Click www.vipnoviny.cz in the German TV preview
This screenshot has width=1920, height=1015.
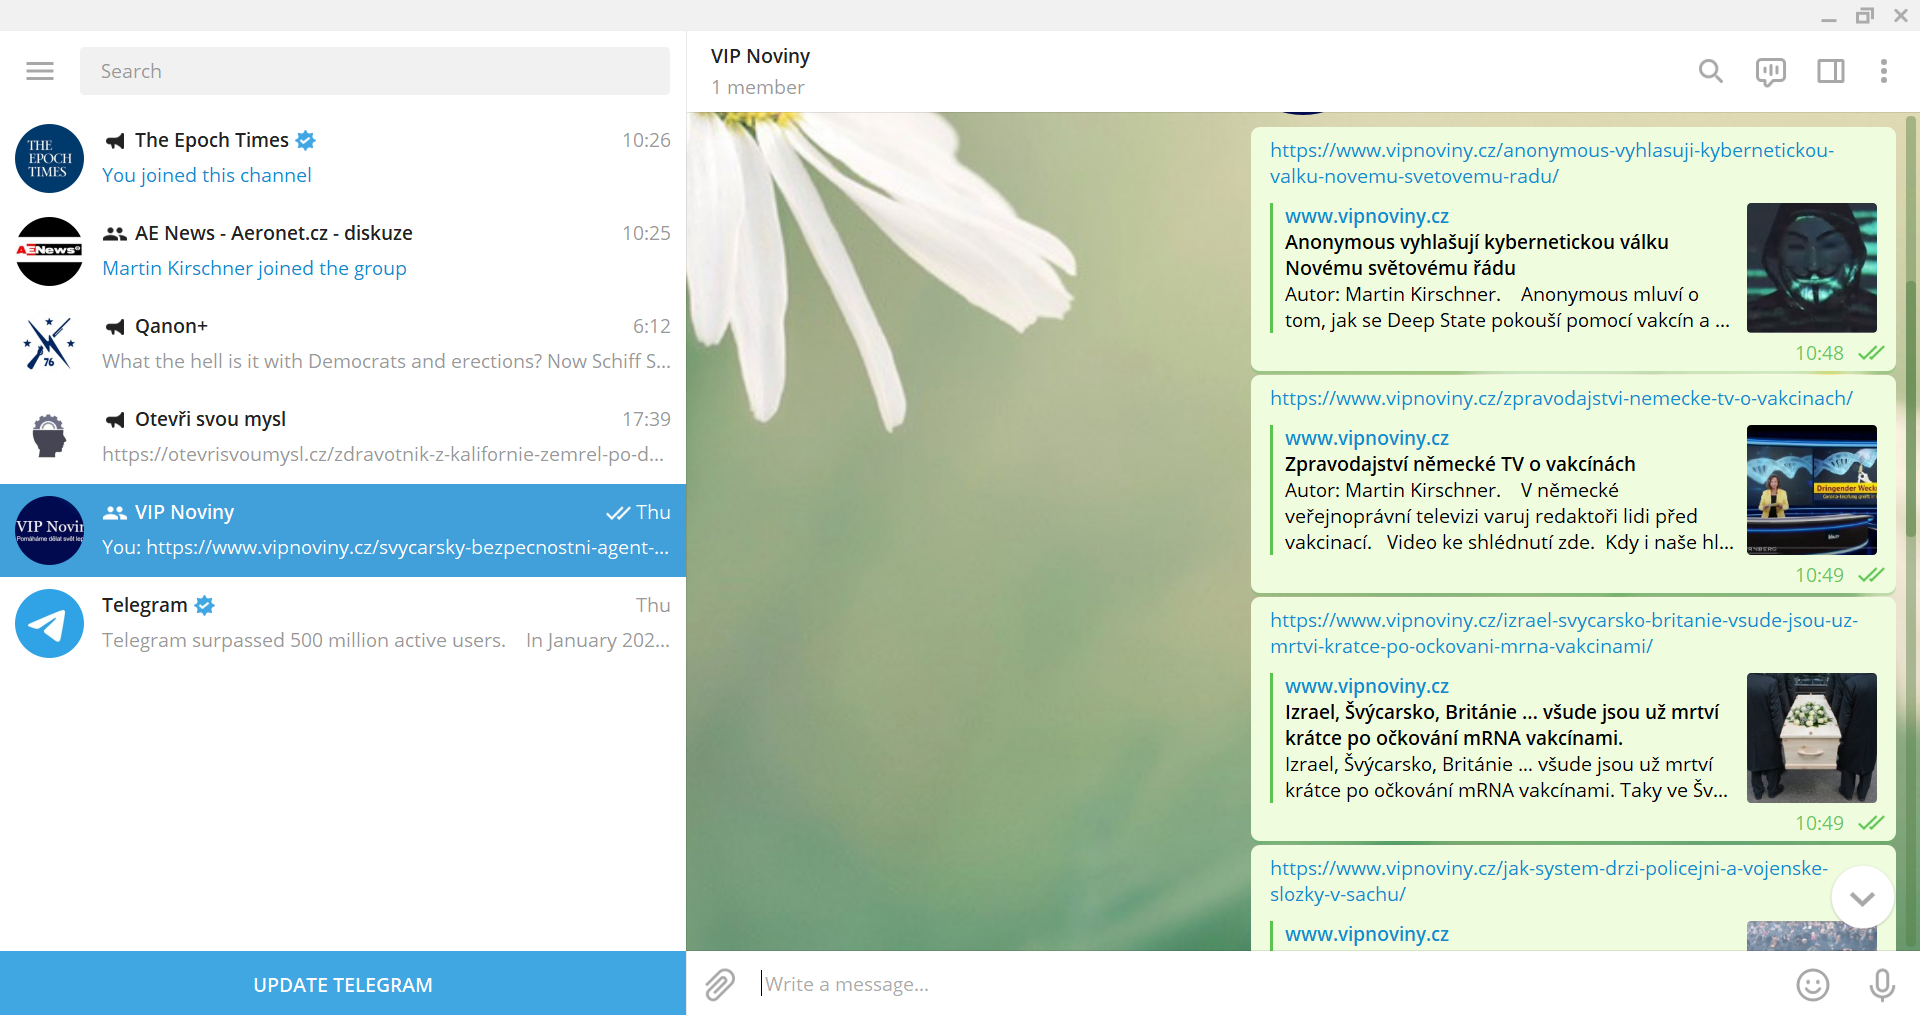[x=1367, y=438]
